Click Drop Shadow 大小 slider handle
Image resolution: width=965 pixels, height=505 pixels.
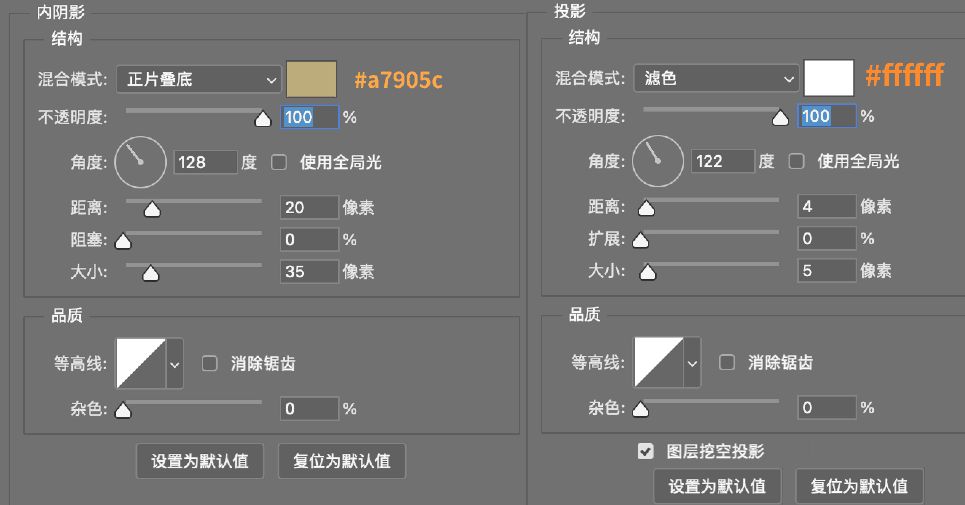coord(647,272)
